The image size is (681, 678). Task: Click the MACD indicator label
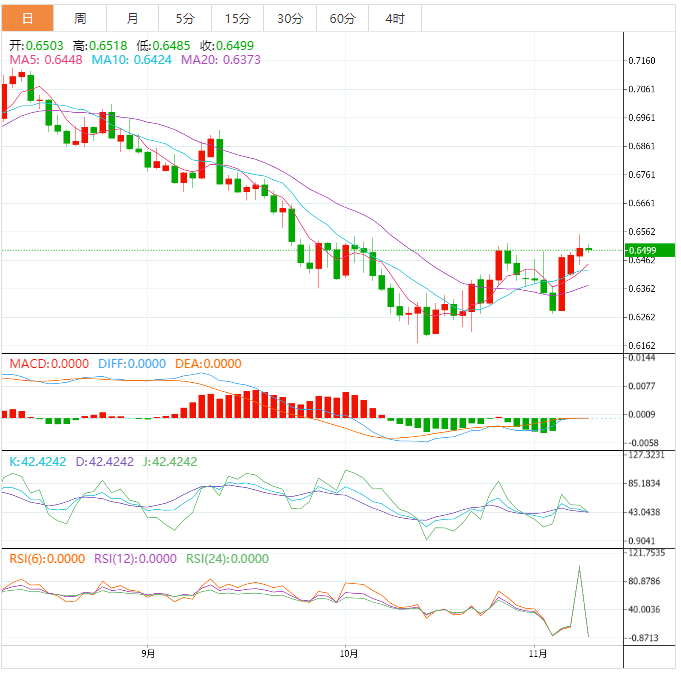coord(48,364)
